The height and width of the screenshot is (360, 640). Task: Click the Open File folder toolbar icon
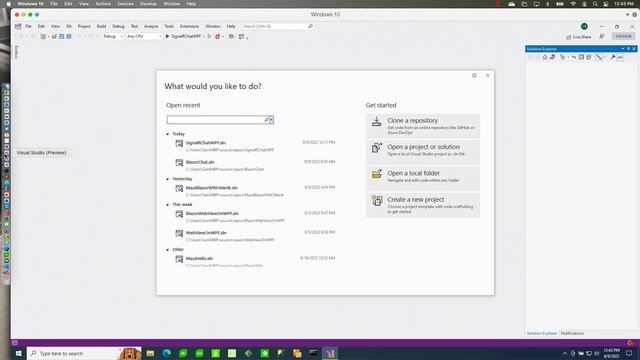[x=54, y=36]
